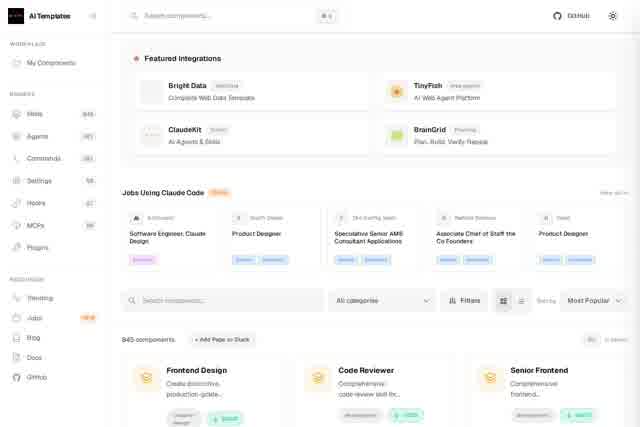Click the Agents menu label
This screenshot has width=640, height=427.
(37, 136)
